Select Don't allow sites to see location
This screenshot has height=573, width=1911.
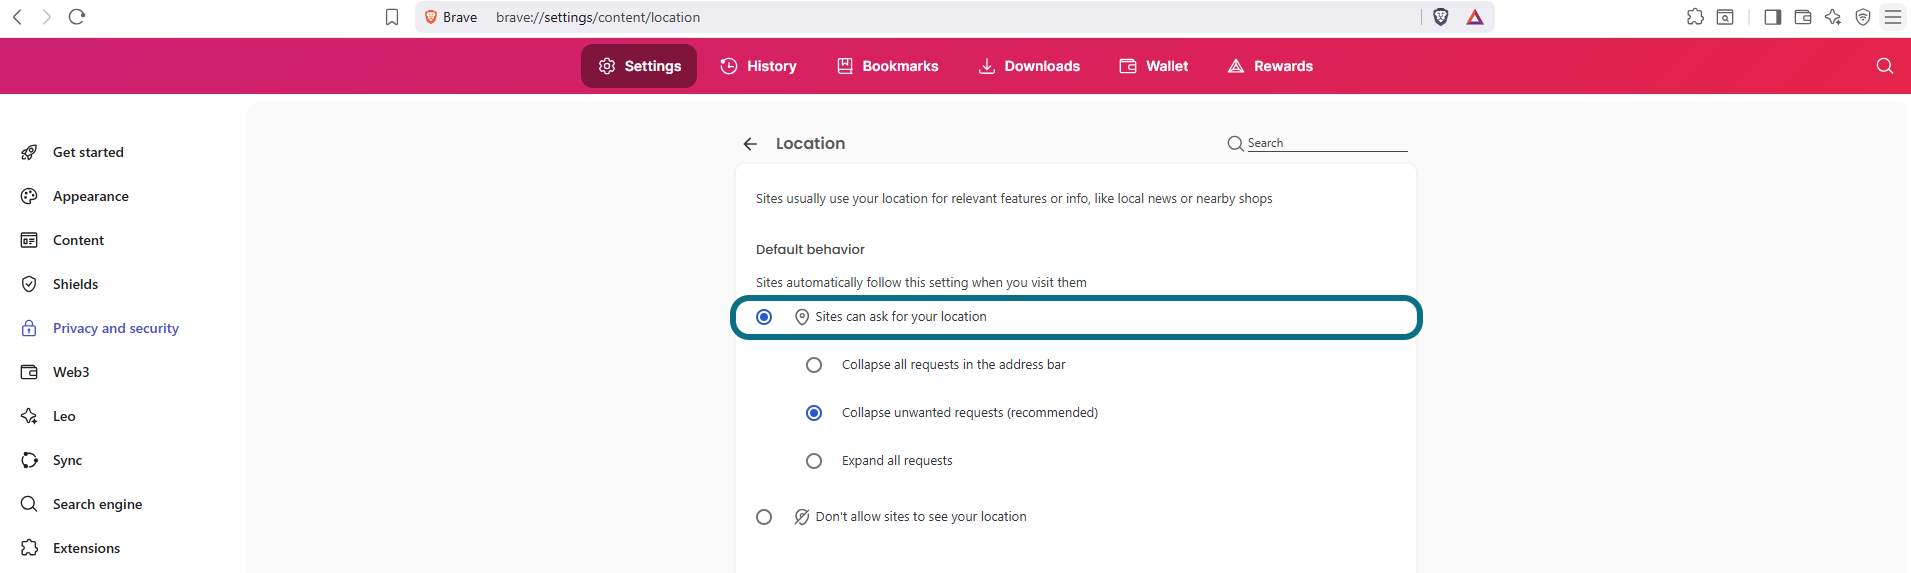click(x=764, y=517)
